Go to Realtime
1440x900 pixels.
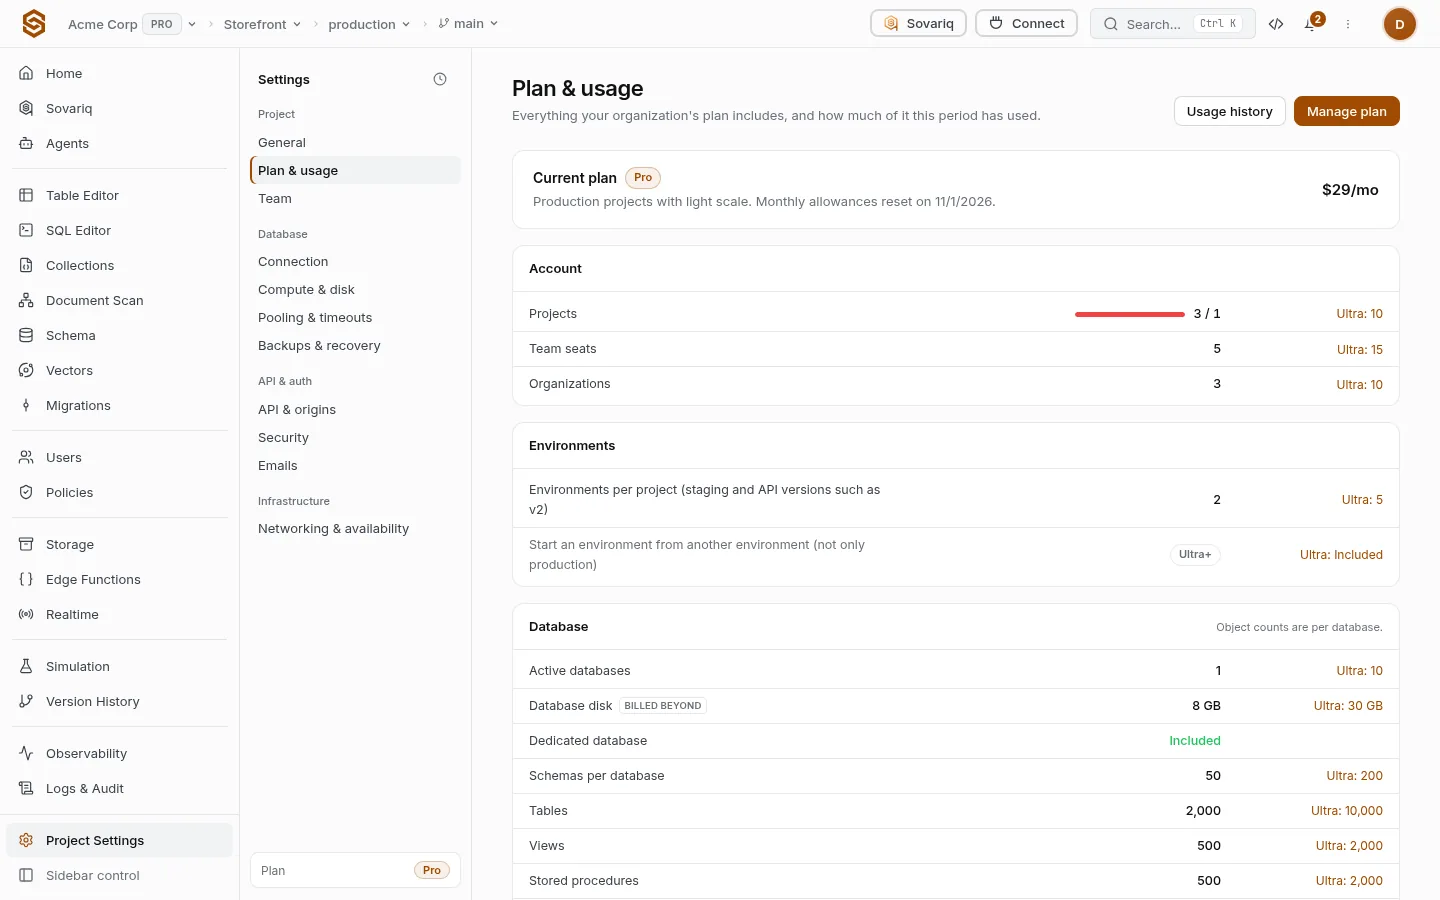[120, 614]
